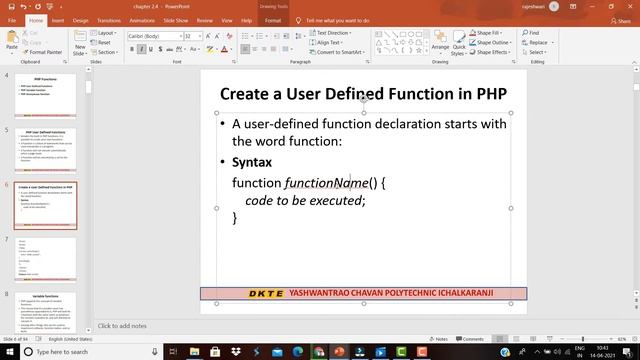The width and height of the screenshot is (640, 360).
Task: Toggle Justify paragraph alignment
Action: (x=273, y=49)
